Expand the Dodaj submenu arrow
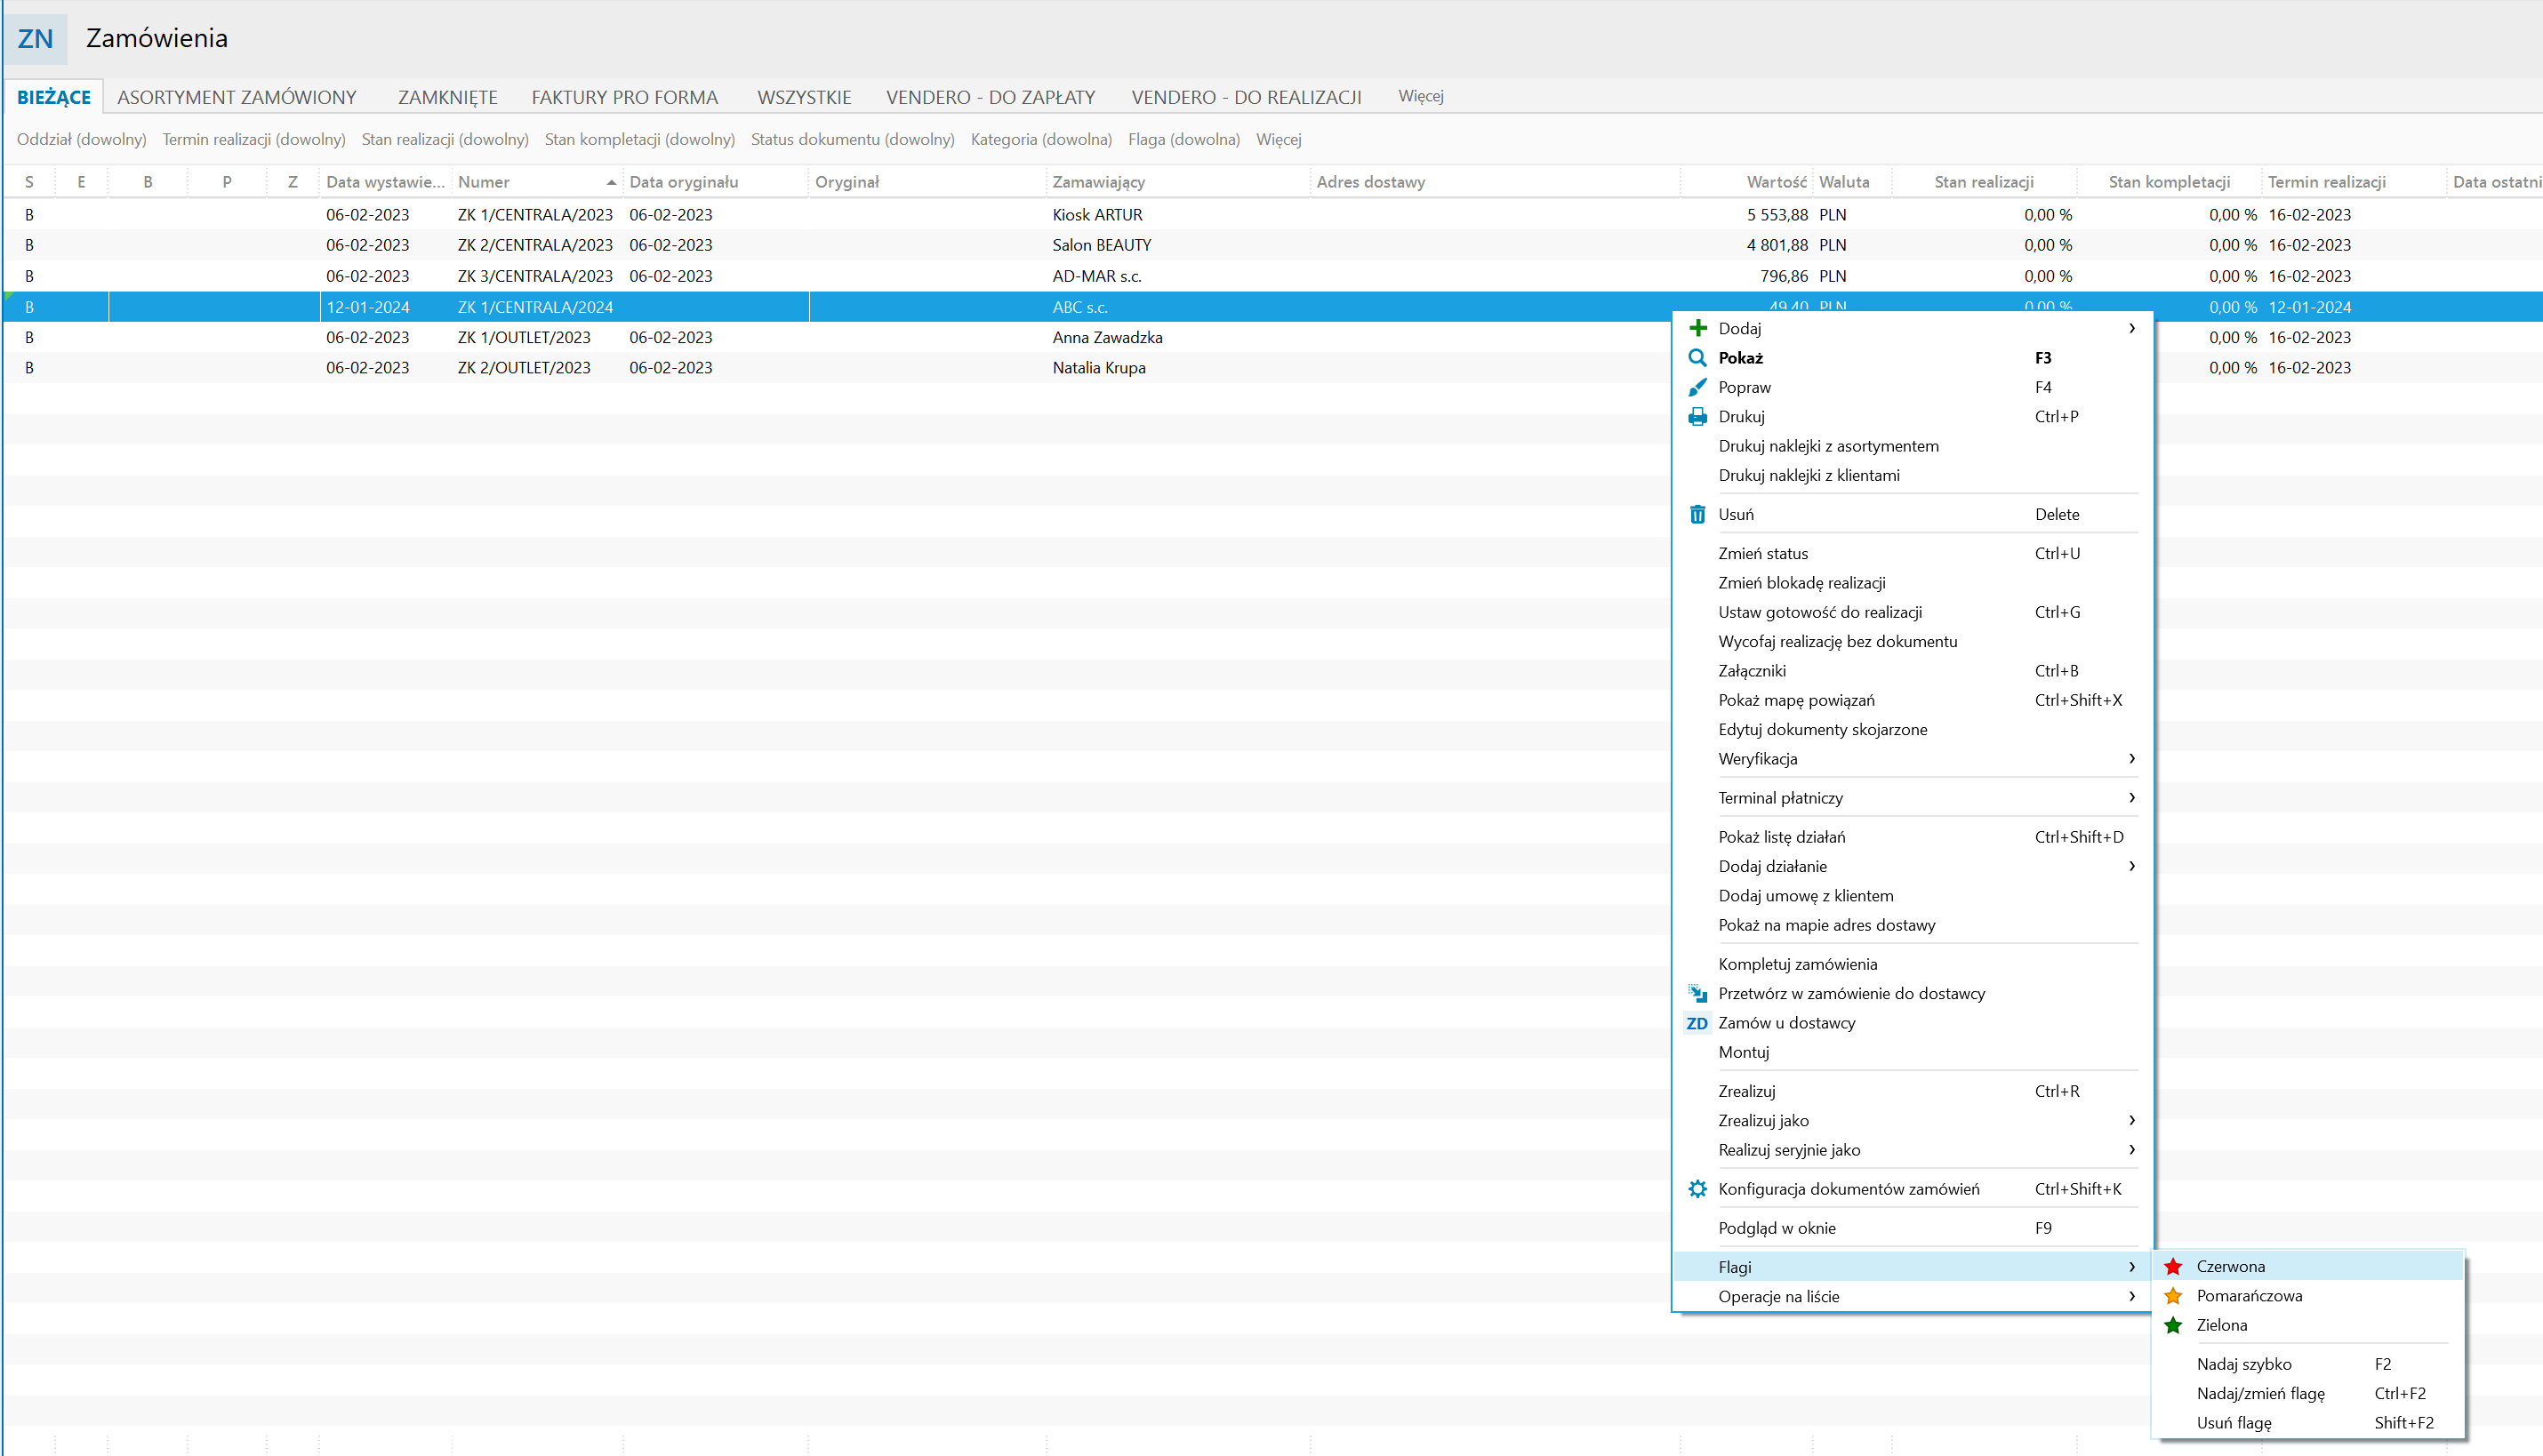 tap(2131, 328)
